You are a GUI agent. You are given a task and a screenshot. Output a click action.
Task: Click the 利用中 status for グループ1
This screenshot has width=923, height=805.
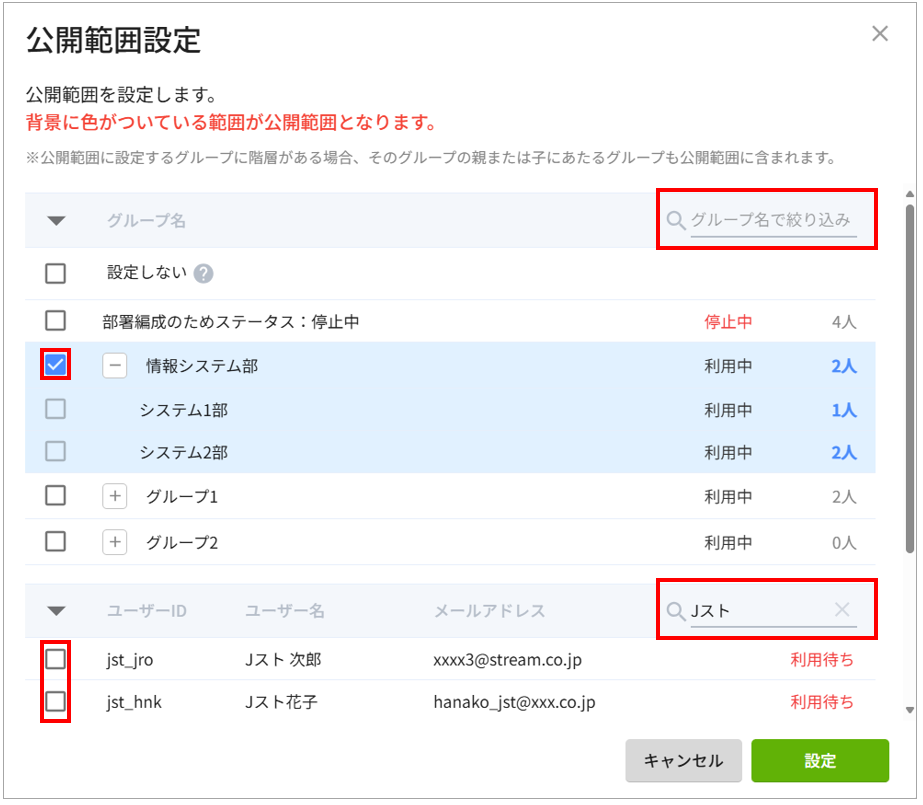click(x=728, y=497)
